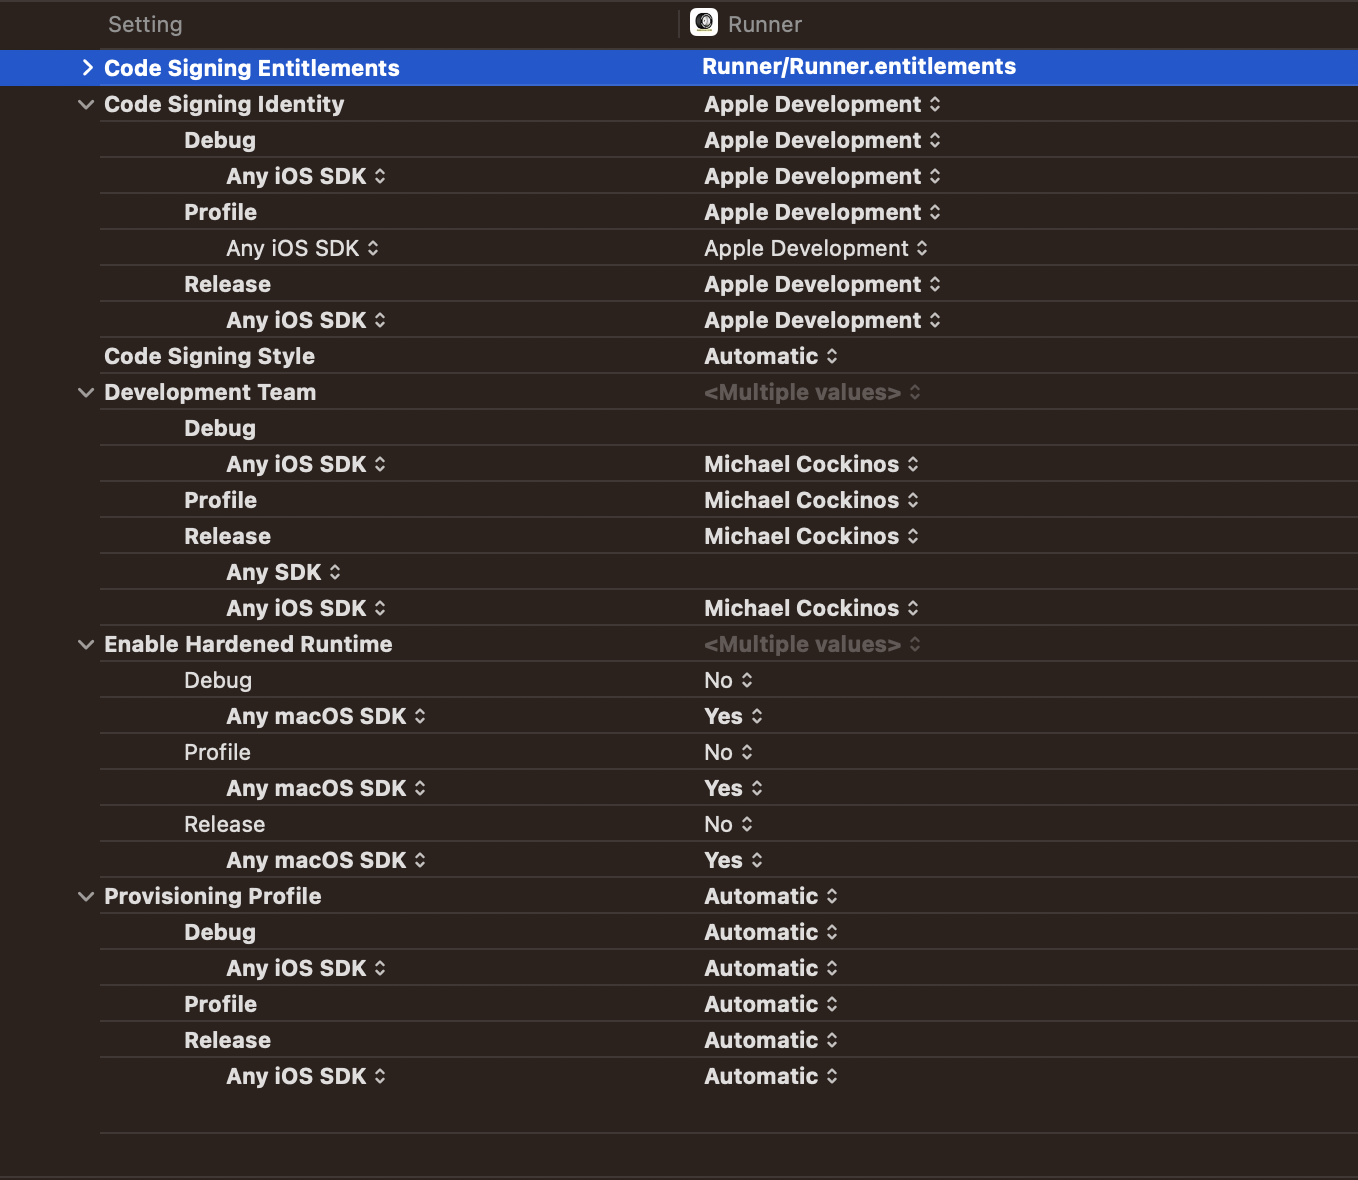Expand the Code Signing Entitlements row
Screen dimensions: 1358x1180
tap(87, 68)
